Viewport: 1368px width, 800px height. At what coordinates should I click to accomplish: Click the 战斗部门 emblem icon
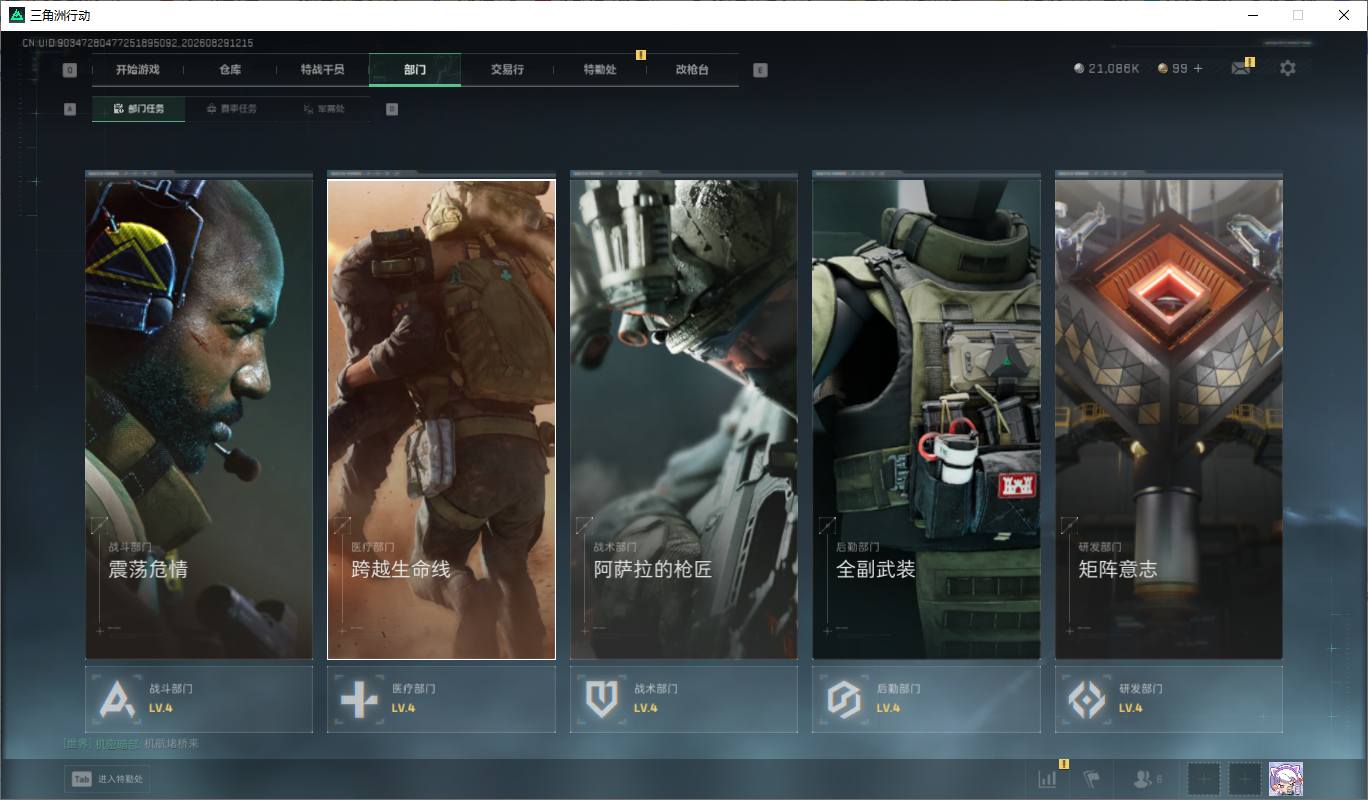[x=117, y=699]
